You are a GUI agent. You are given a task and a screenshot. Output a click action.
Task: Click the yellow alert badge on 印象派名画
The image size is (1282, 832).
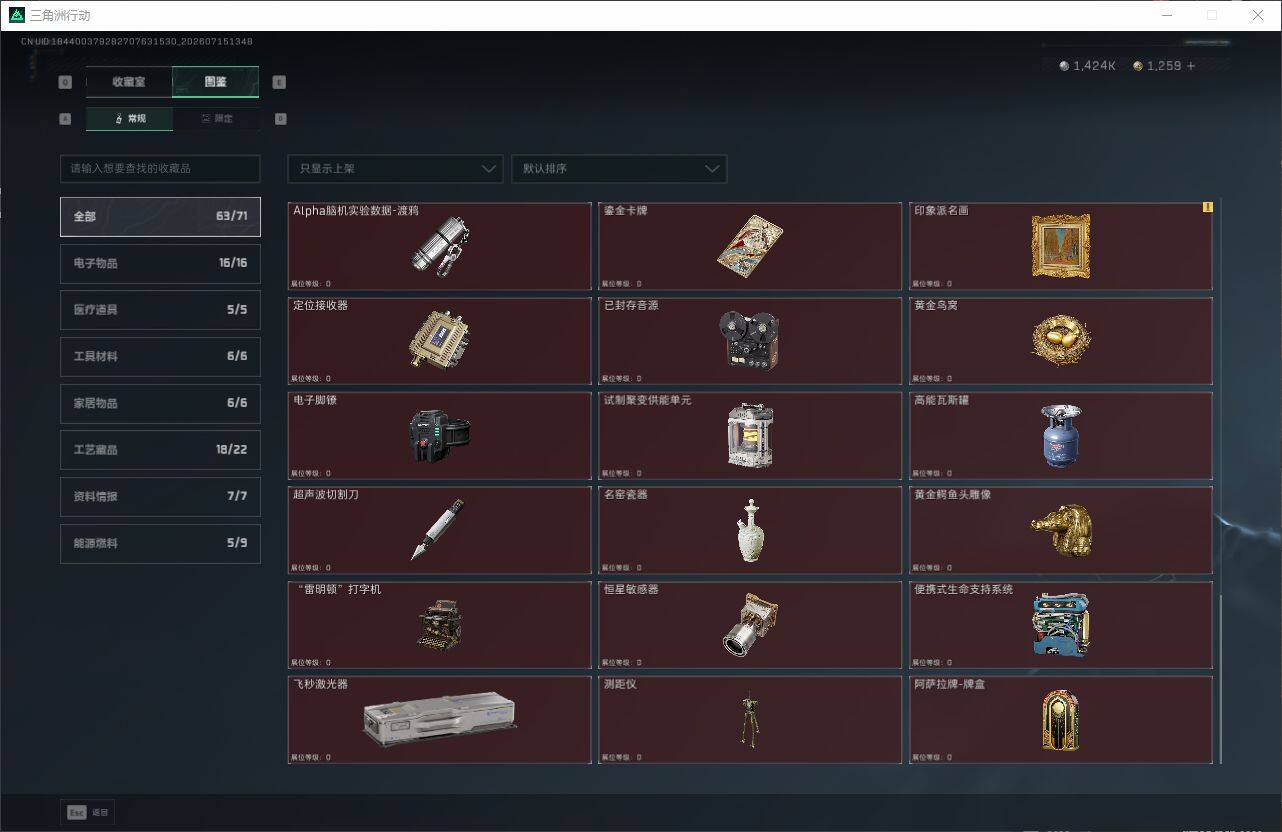click(1207, 208)
